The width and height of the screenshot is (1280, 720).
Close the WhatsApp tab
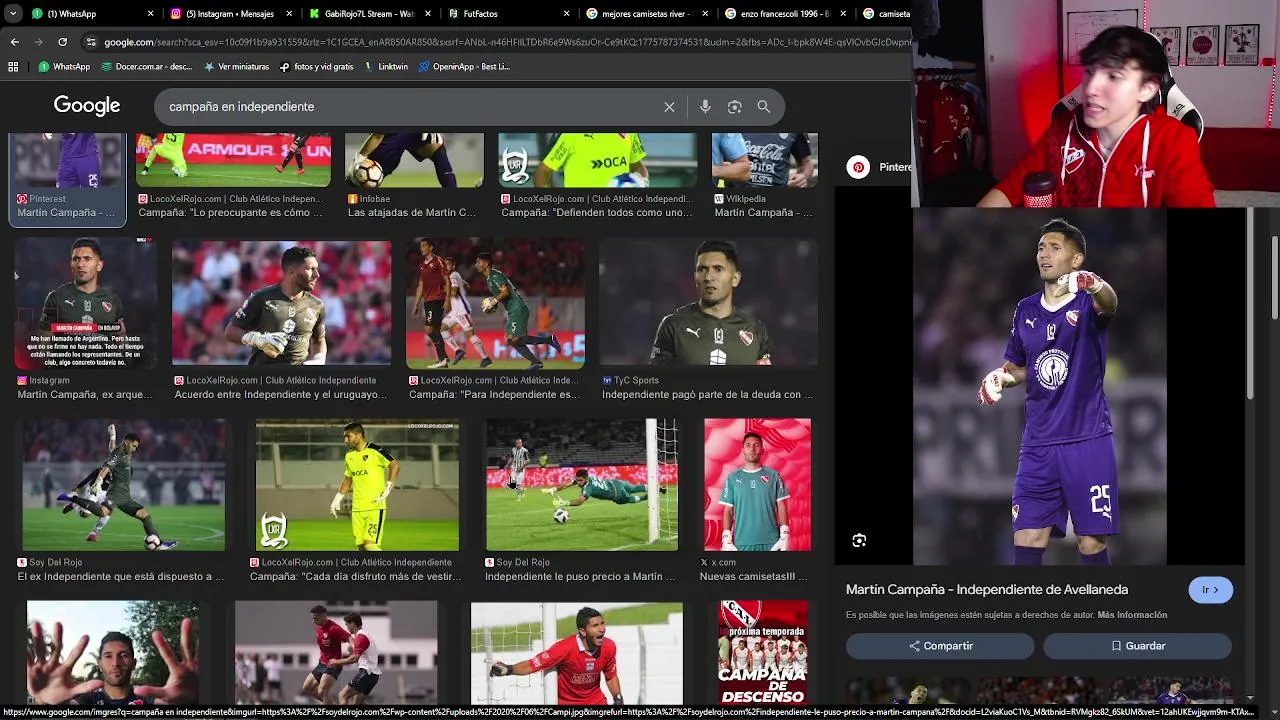tap(151, 14)
